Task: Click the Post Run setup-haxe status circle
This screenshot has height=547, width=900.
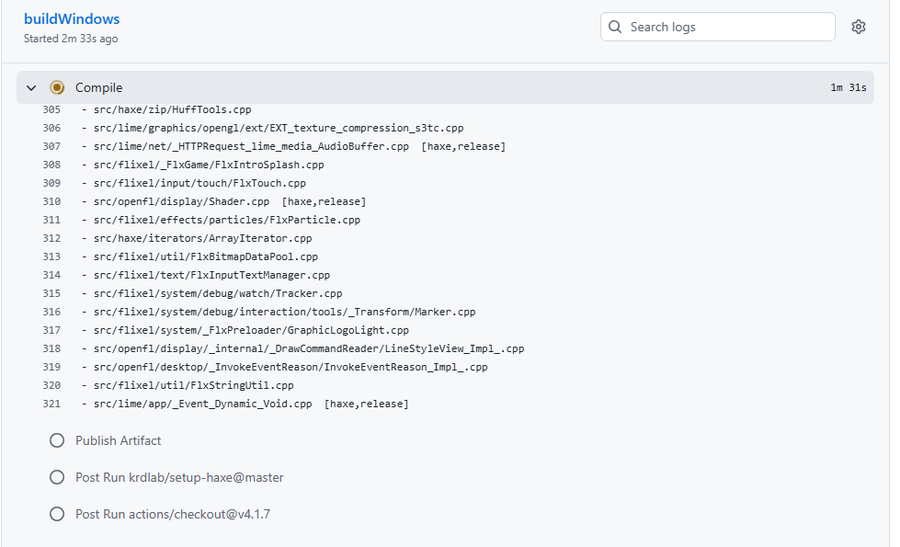Action: pyautogui.click(x=57, y=477)
